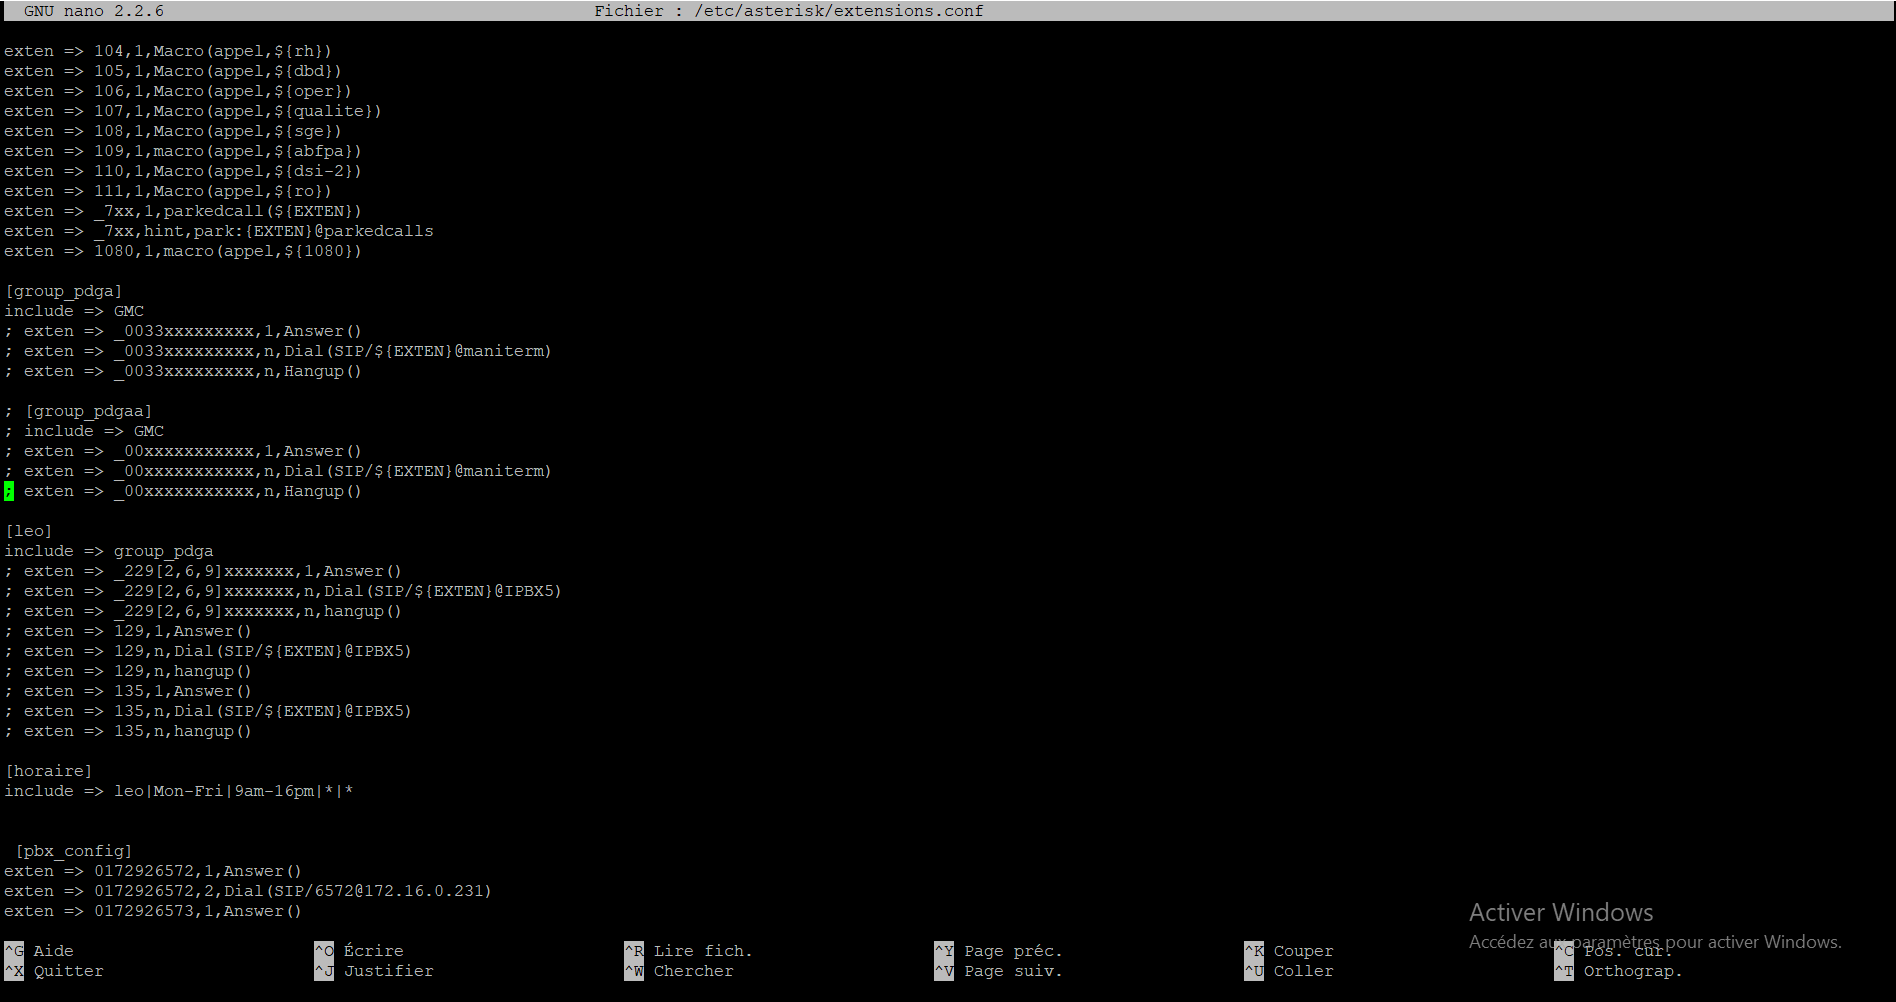
Task: Click the Dial(SIP/6572@172.16.0.231) line
Action: coord(248,891)
